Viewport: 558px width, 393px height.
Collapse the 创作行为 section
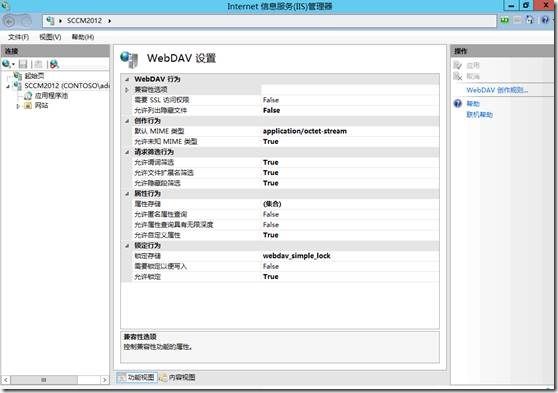(x=127, y=121)
